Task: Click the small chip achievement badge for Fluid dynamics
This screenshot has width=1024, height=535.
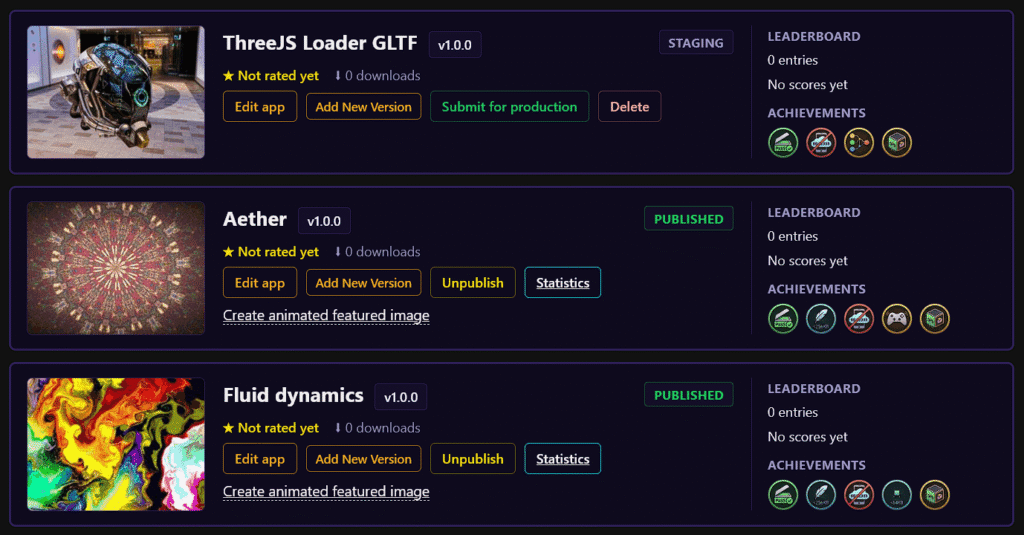Action: coord(897,494)
